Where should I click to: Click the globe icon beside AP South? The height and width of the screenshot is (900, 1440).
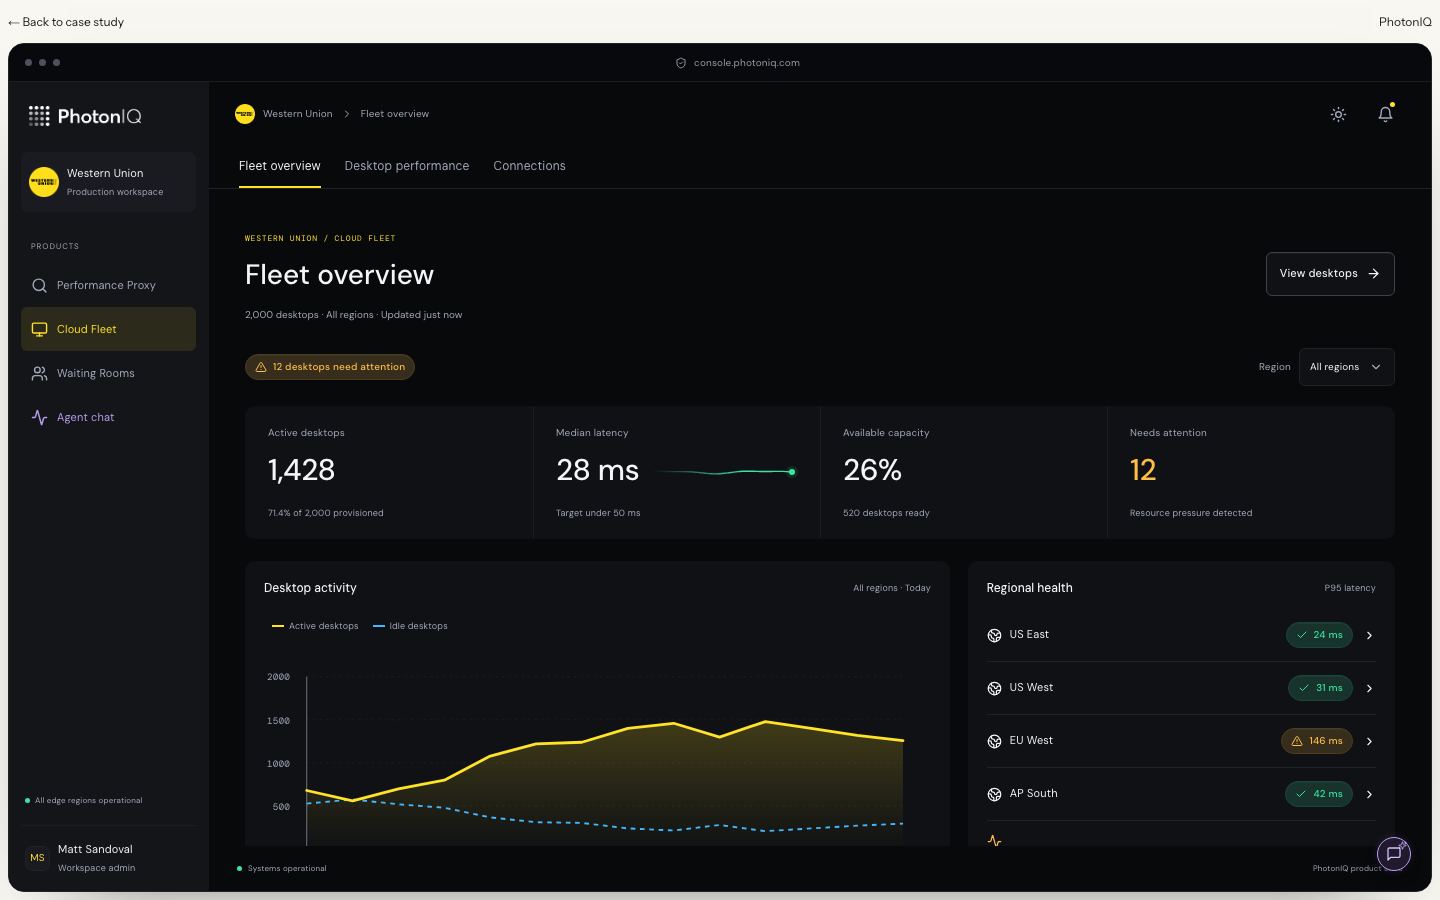click(994, 794)
